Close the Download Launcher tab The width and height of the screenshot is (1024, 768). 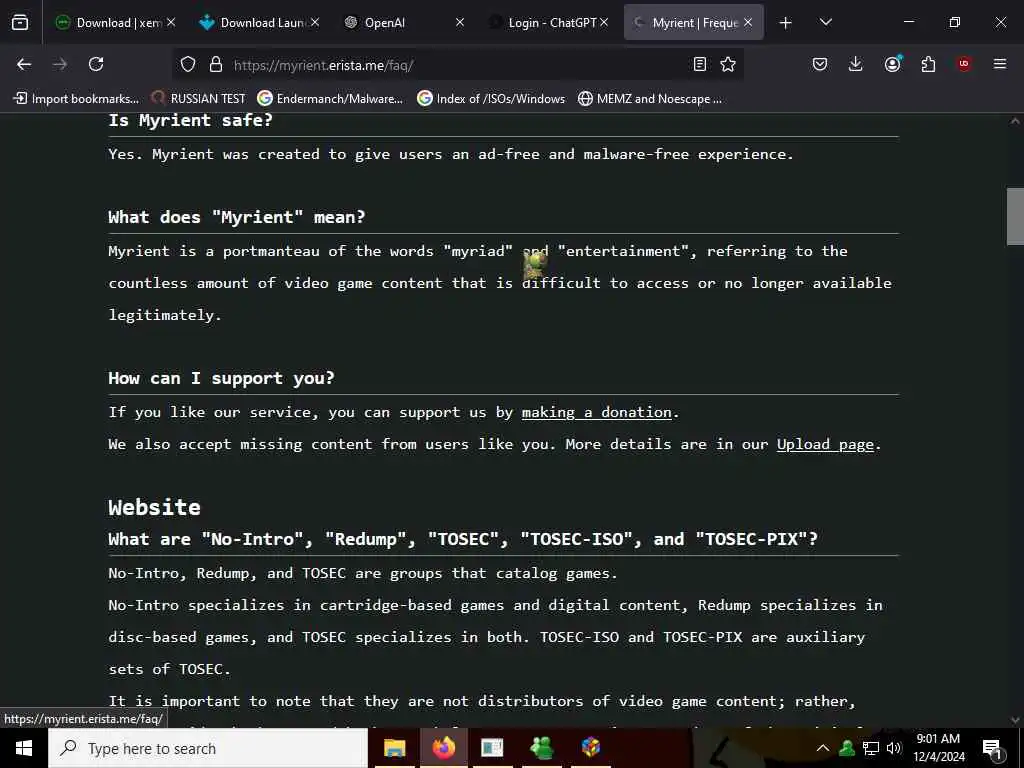[315, 23]
